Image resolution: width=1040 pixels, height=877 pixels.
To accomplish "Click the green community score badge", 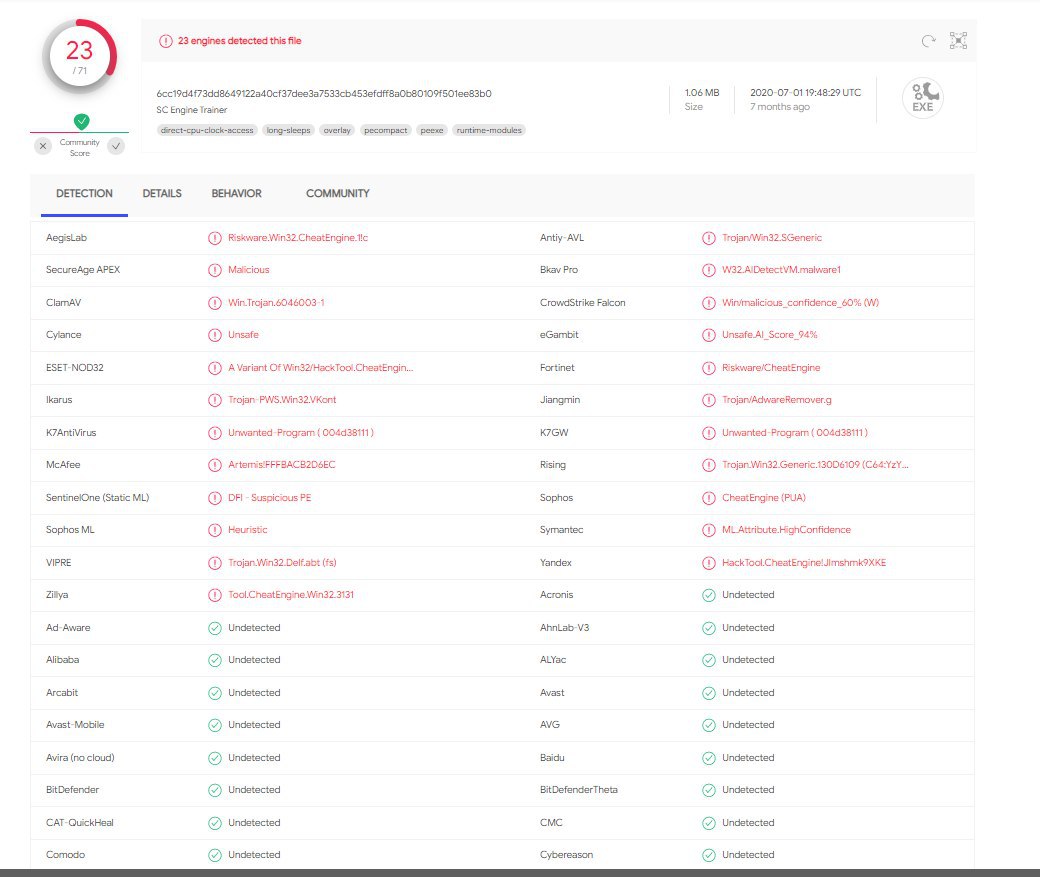I will (x=82, y=121).
